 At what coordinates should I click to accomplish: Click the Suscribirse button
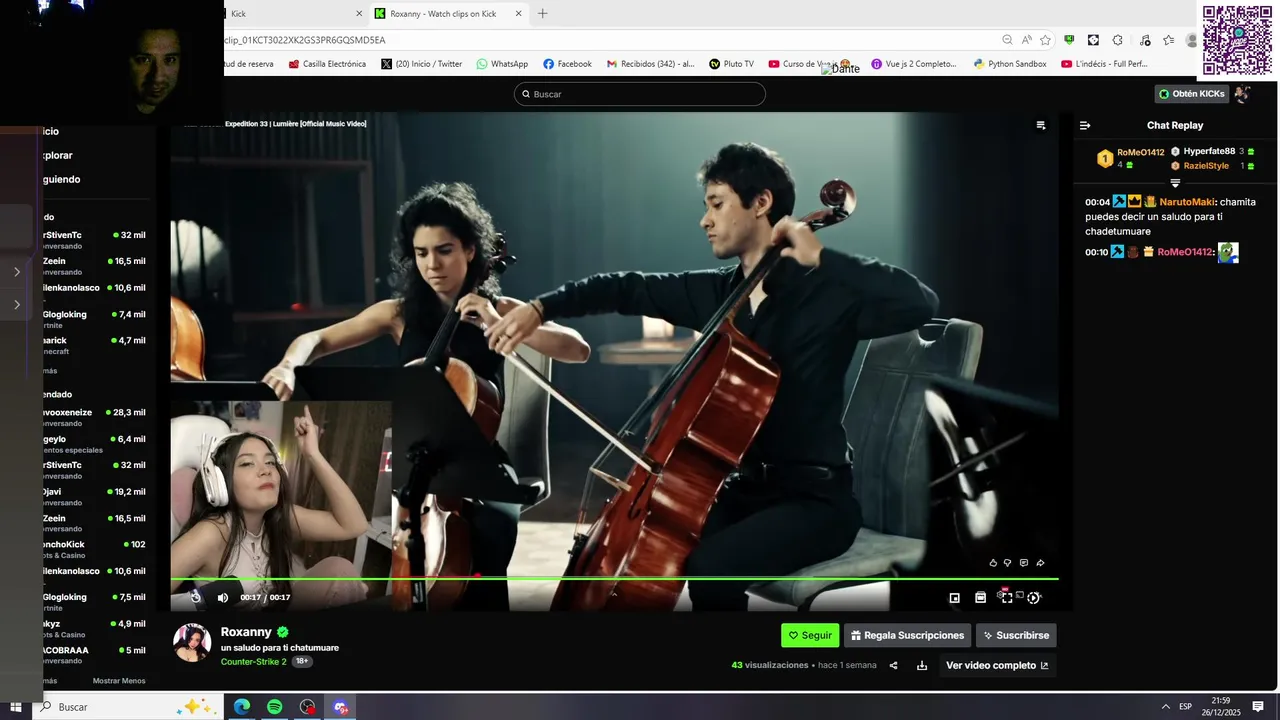pos(1016,635)
